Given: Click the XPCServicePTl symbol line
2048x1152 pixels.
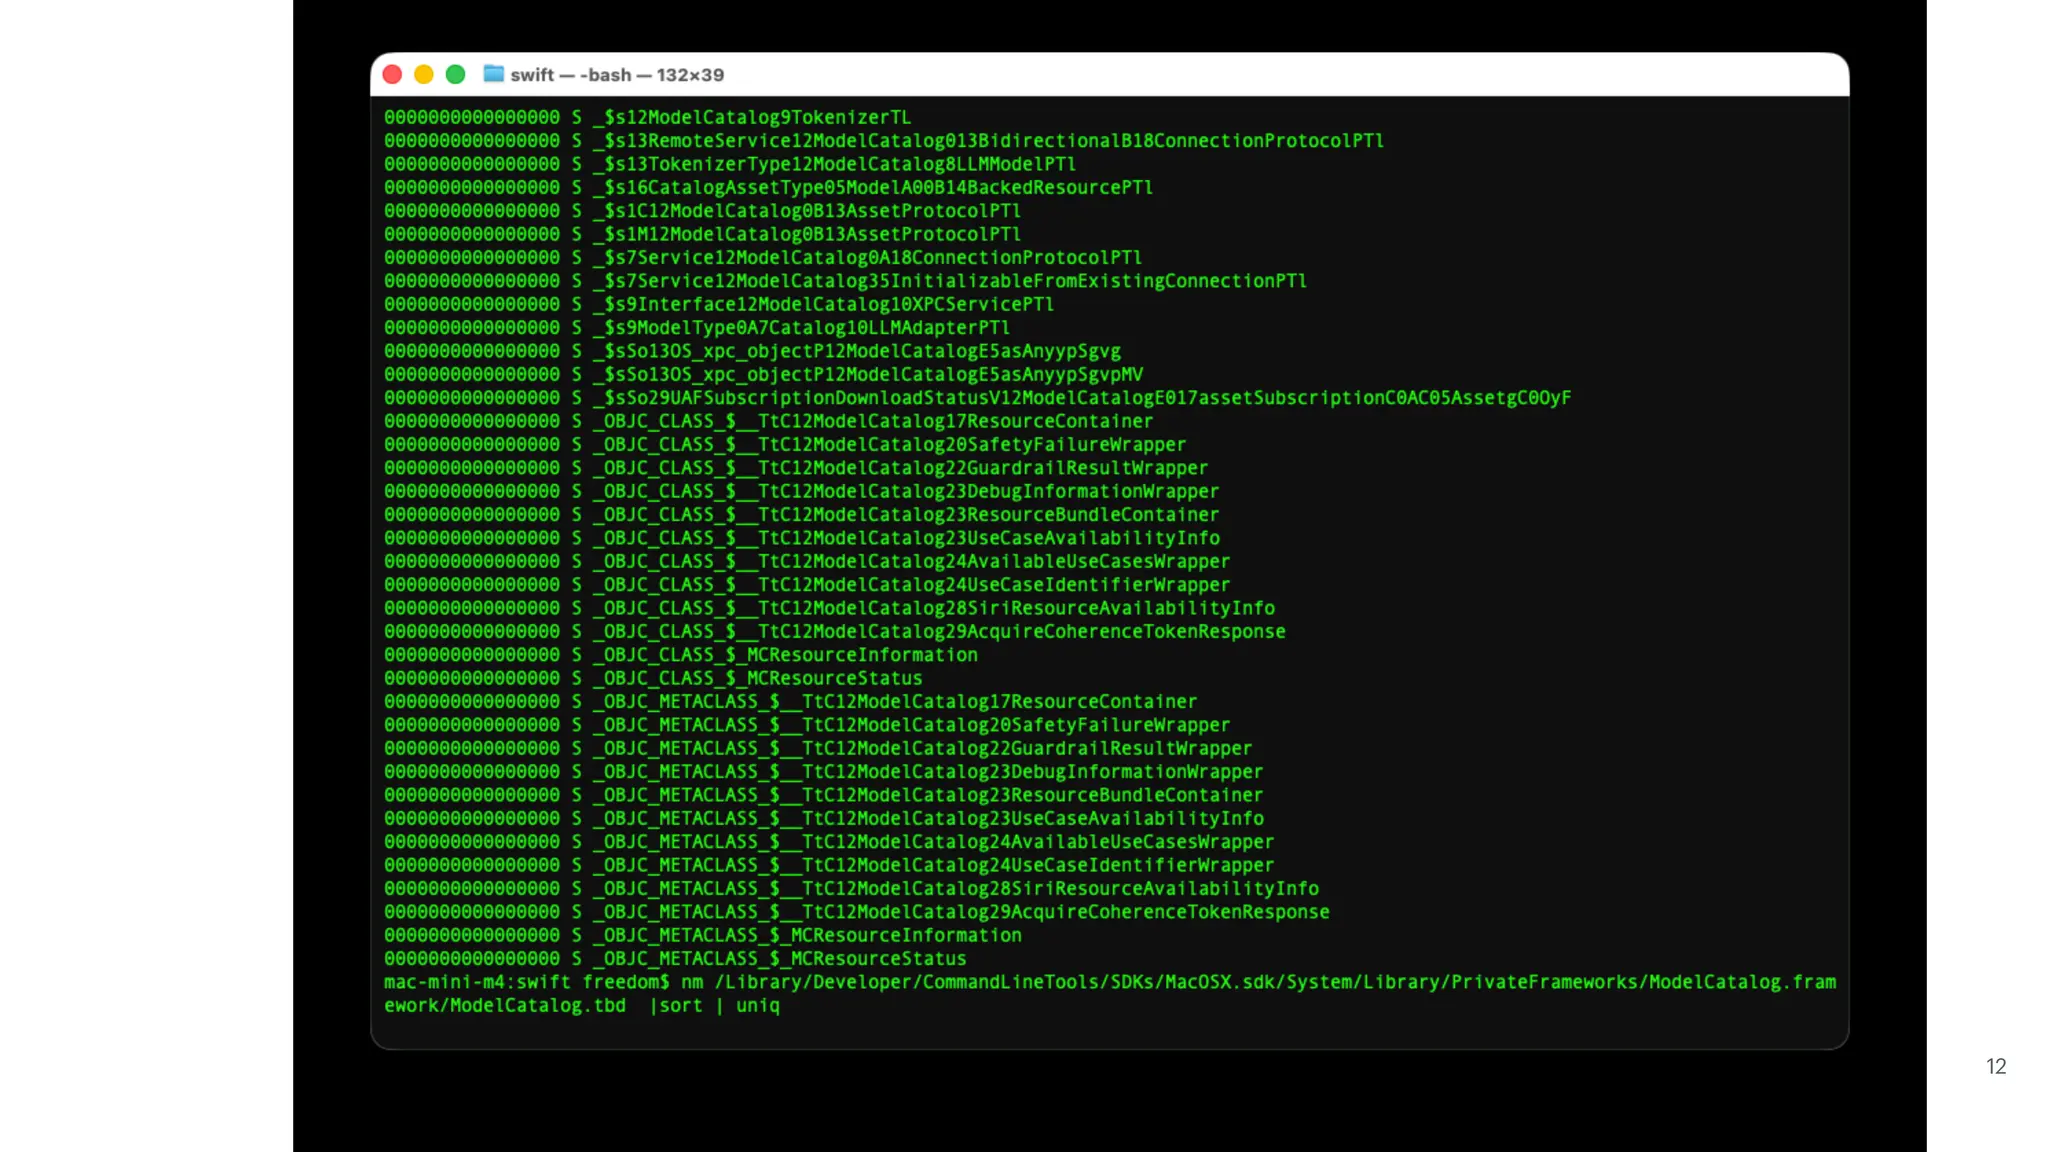Looking at the screenshot, I should tap(823, 305).
